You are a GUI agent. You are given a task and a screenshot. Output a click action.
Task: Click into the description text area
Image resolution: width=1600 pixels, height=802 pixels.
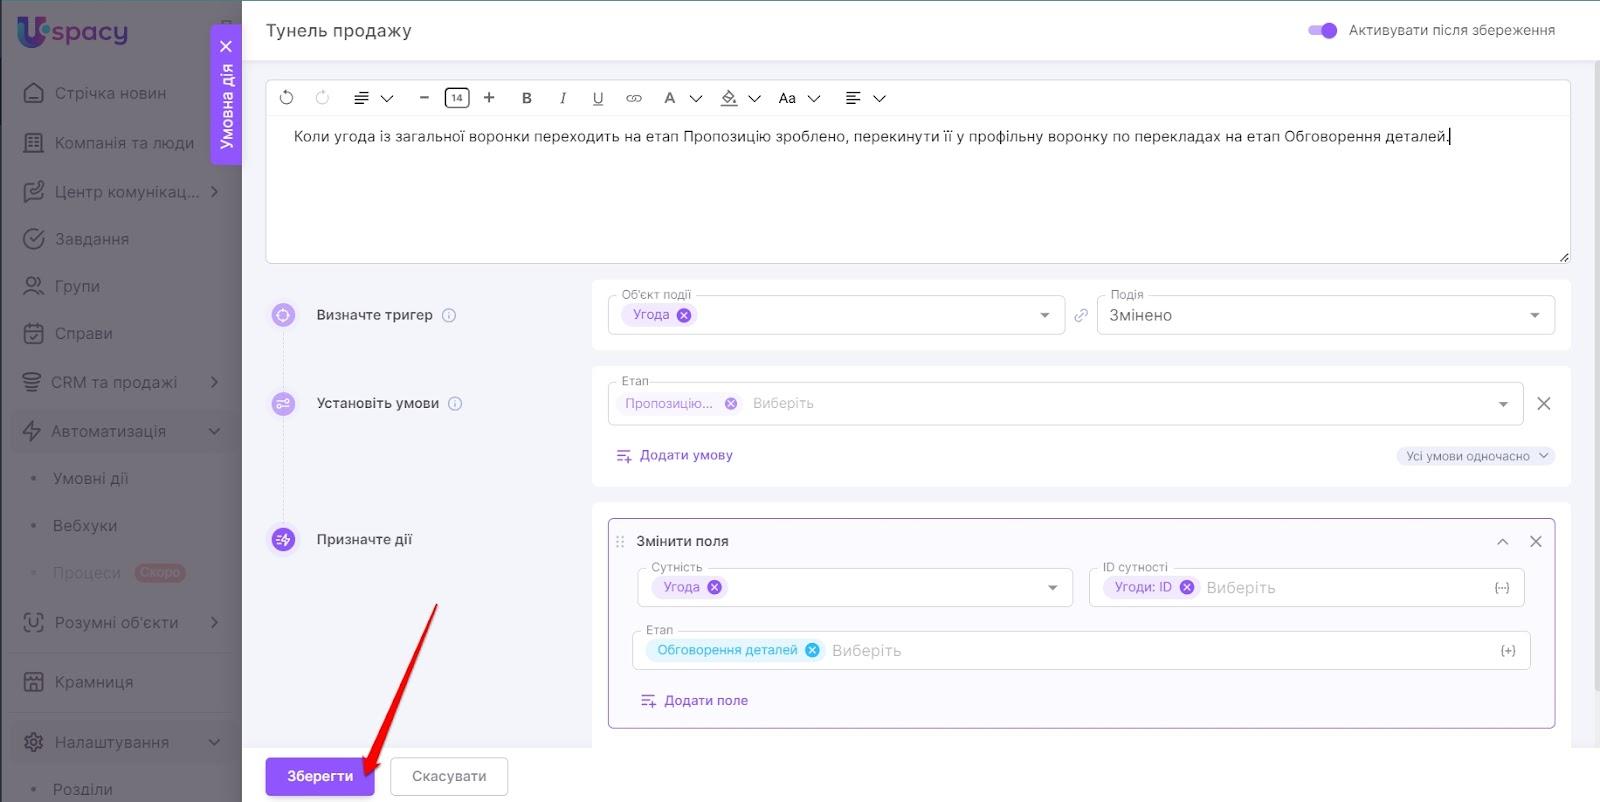916,200
